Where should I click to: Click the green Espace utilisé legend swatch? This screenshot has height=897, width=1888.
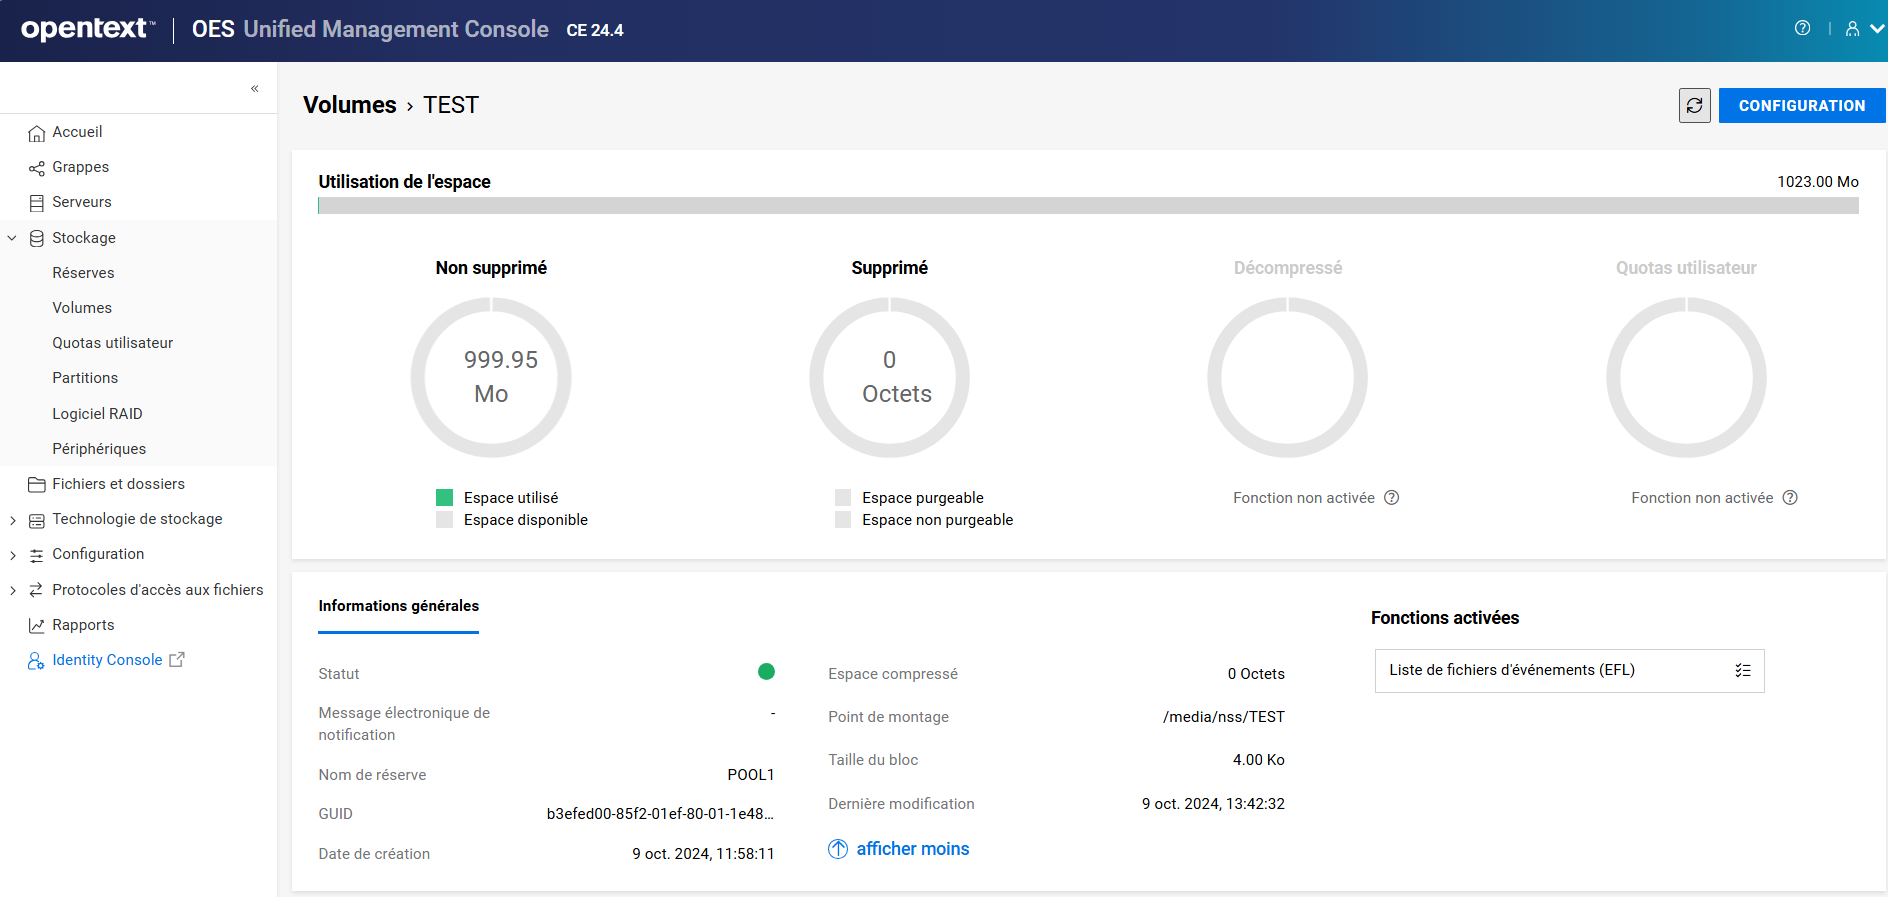[445, 498]
